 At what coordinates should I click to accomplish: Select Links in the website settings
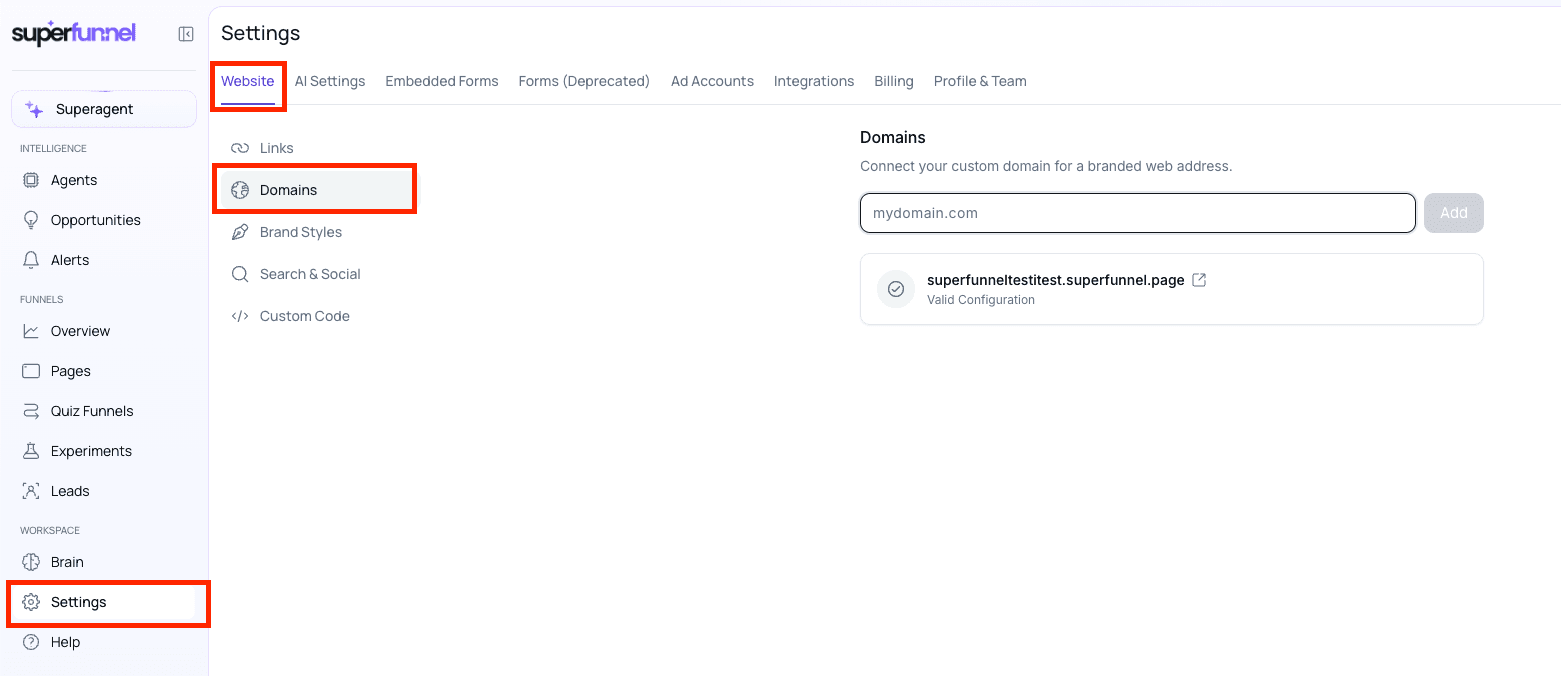[315, 148]
